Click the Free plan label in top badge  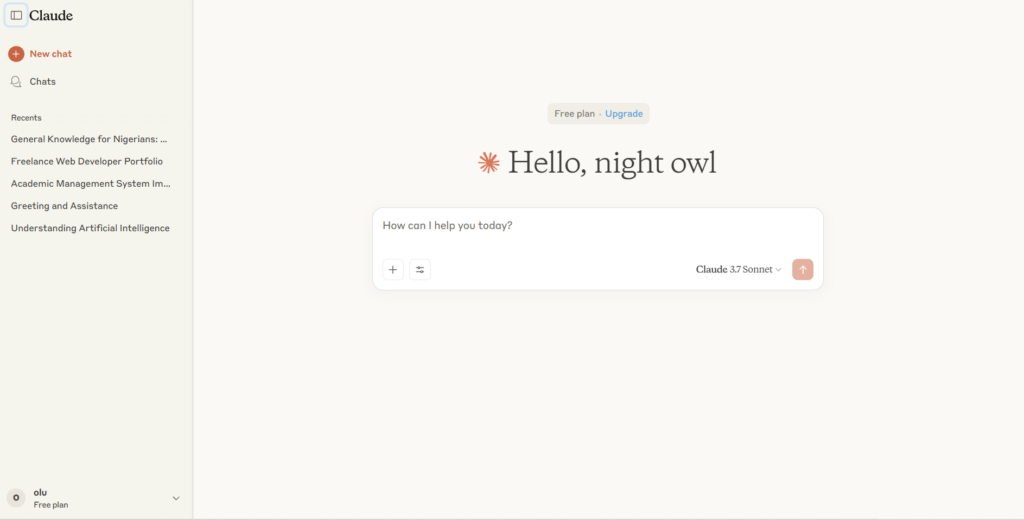[574, 114]
